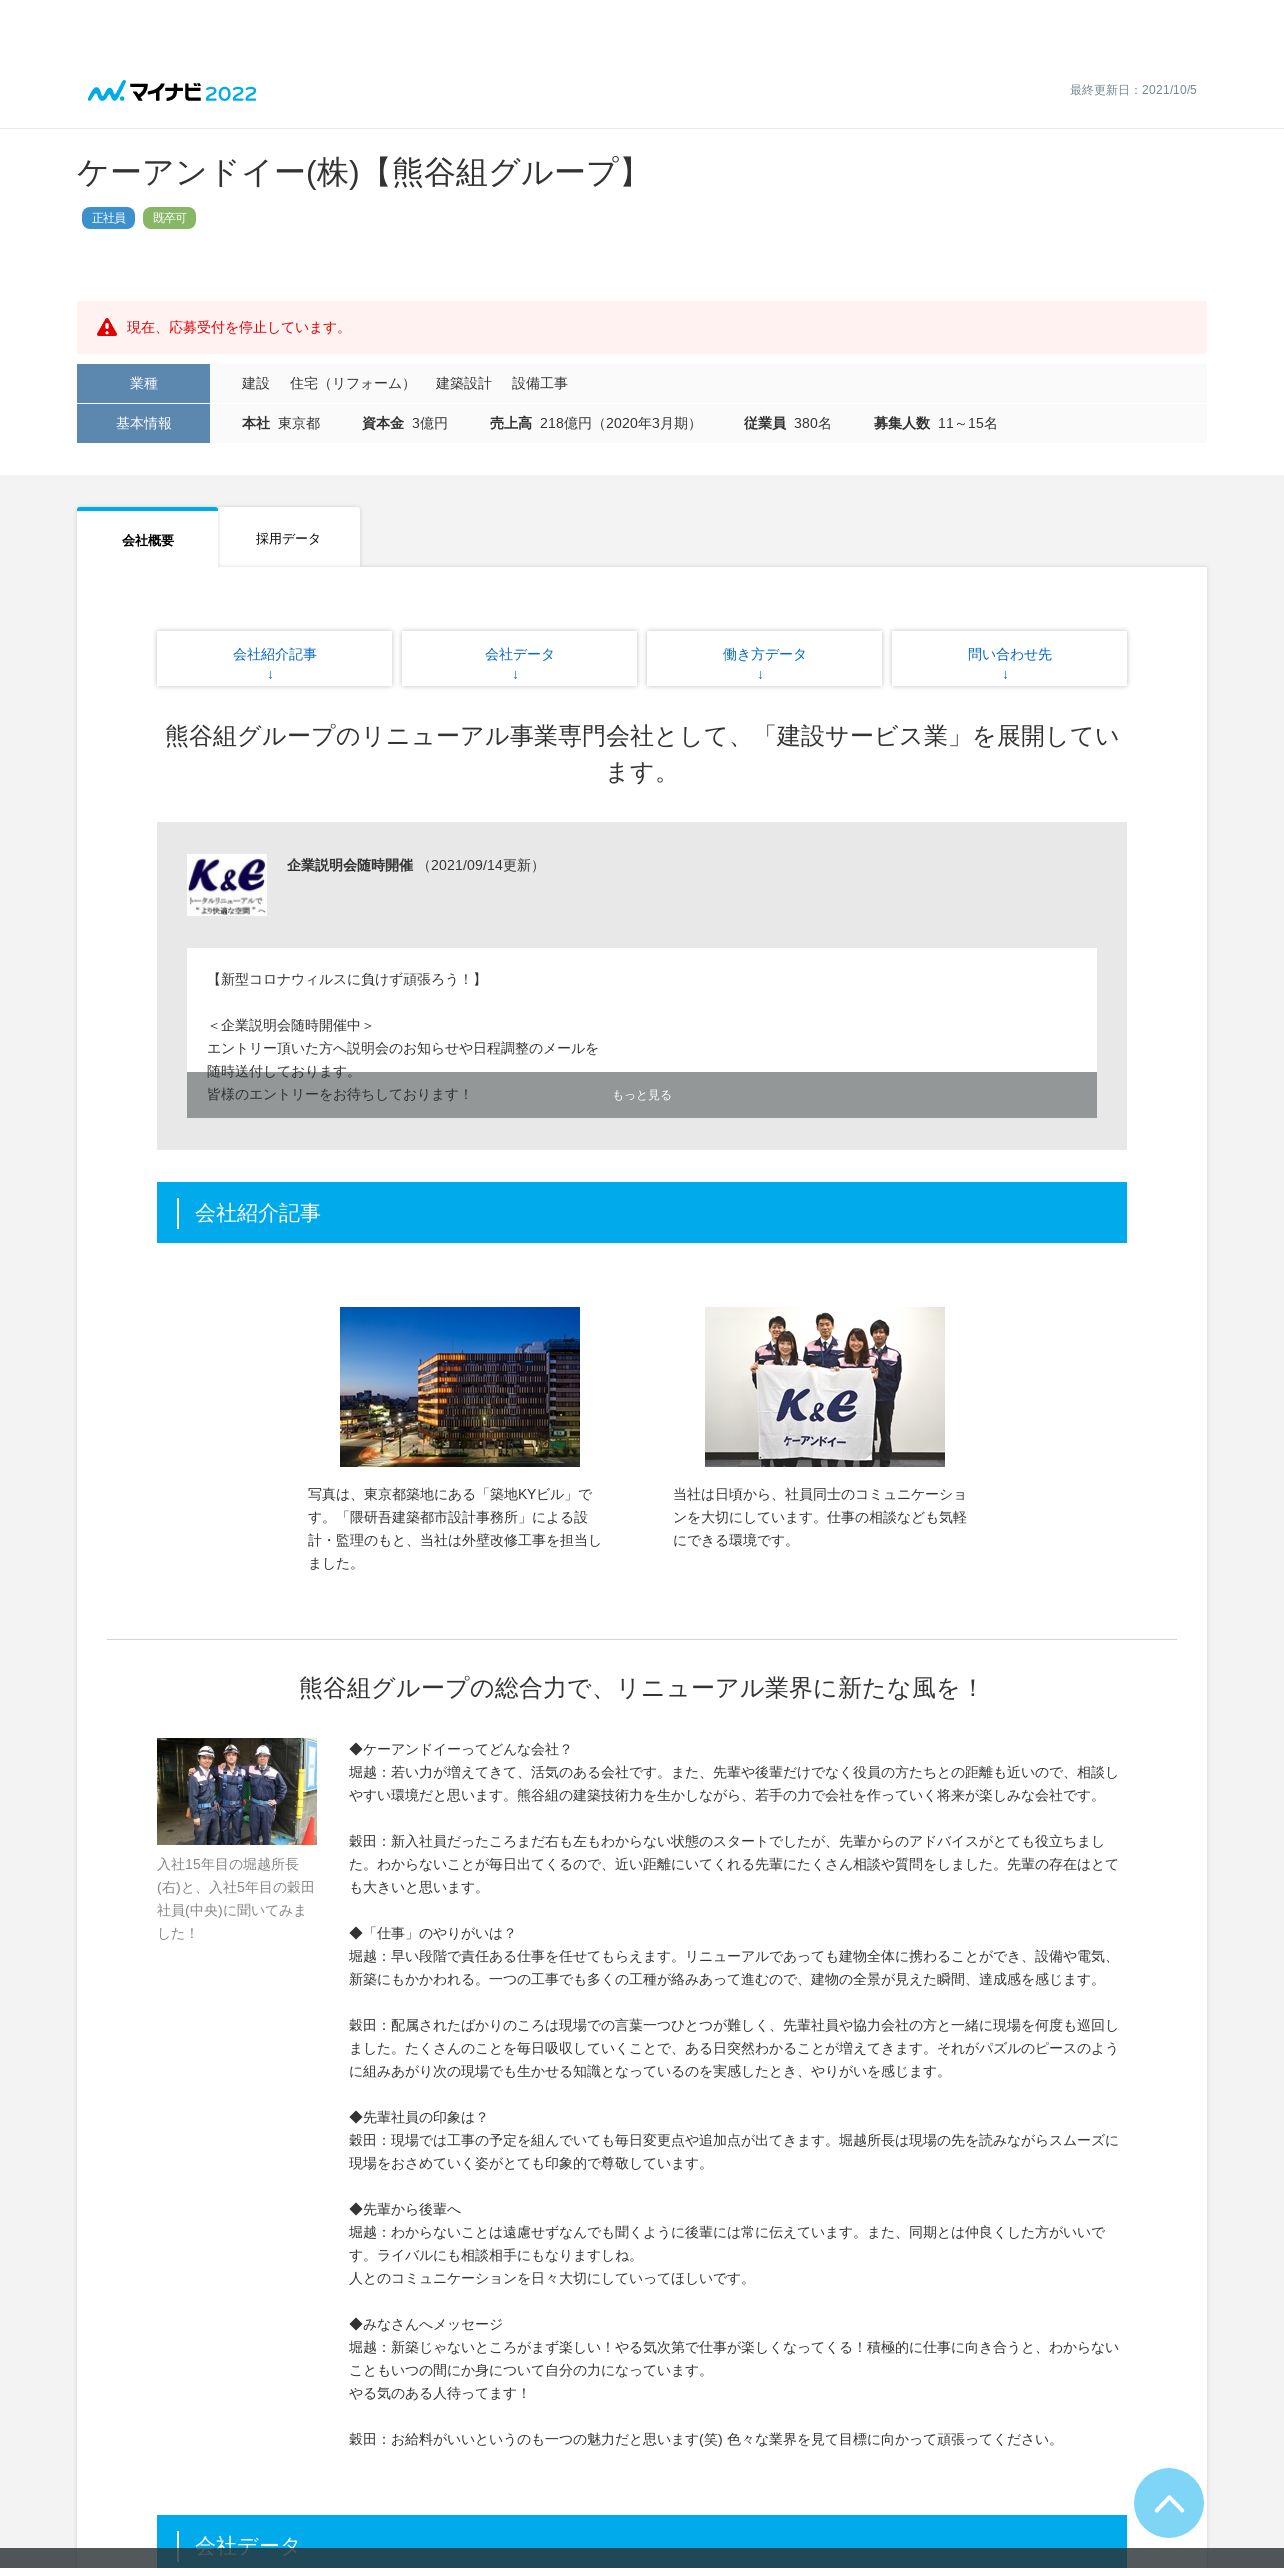Switch to the 会社概要 tab
The width and height of the screenshot is (1284, 2568).
[x=148, y=539]
